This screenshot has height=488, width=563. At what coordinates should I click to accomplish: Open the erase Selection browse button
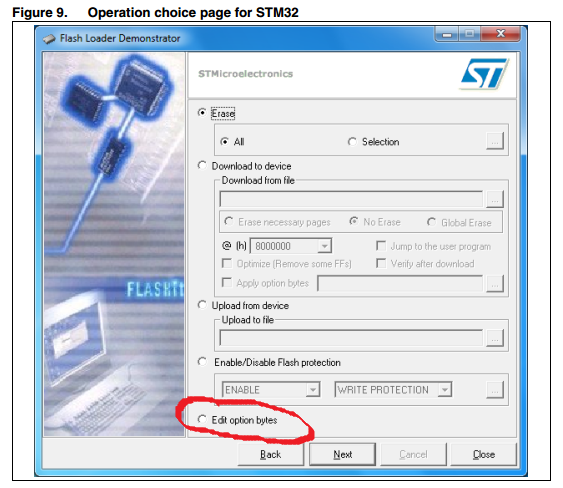pyautogui.click(x=495, y=141)
